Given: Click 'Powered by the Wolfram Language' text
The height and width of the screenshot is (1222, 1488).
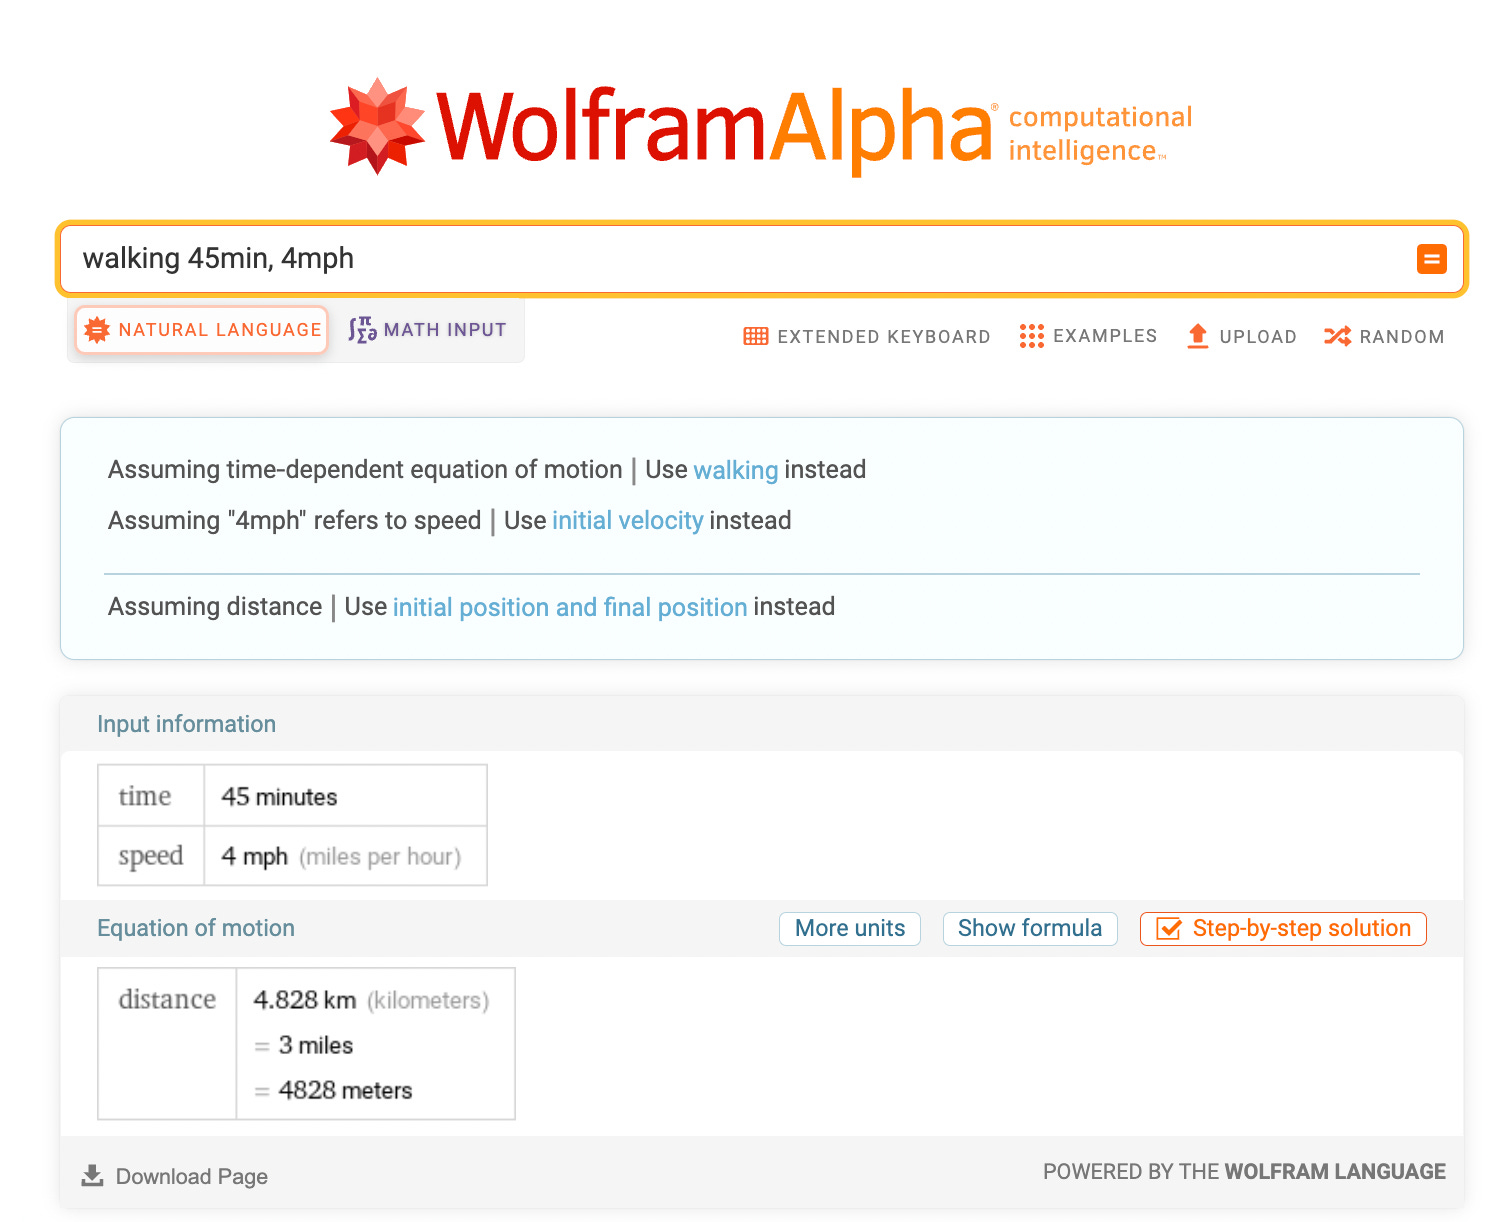Looking at the screenshot, I should 1244,1172.
